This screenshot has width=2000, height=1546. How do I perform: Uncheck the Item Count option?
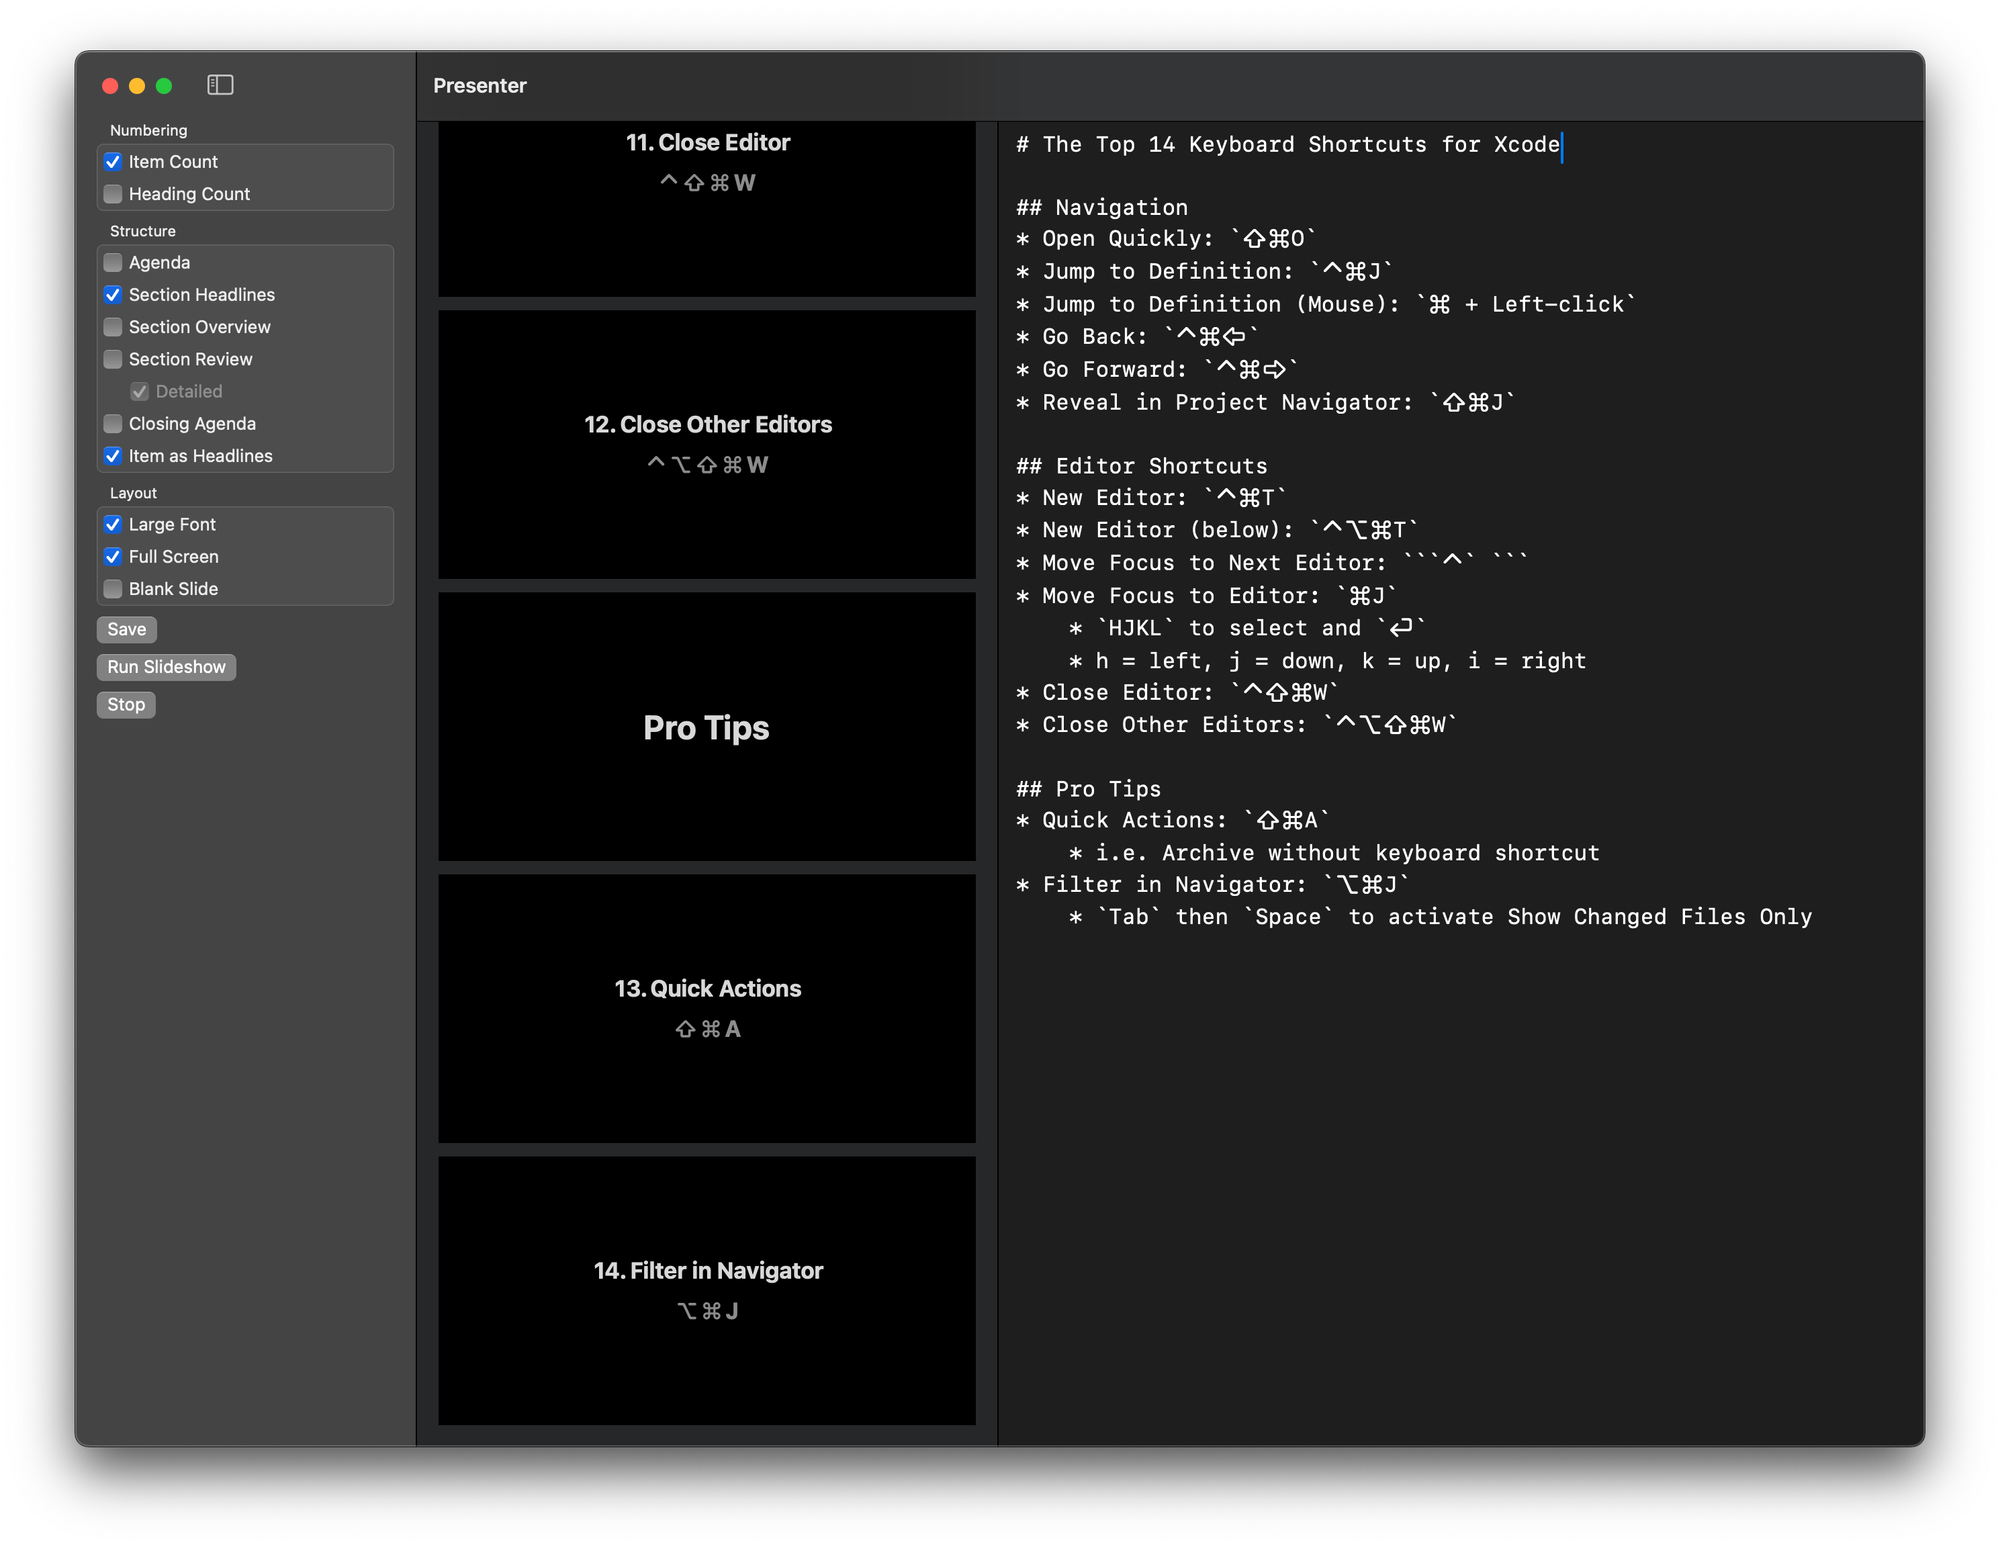point(113,162)
